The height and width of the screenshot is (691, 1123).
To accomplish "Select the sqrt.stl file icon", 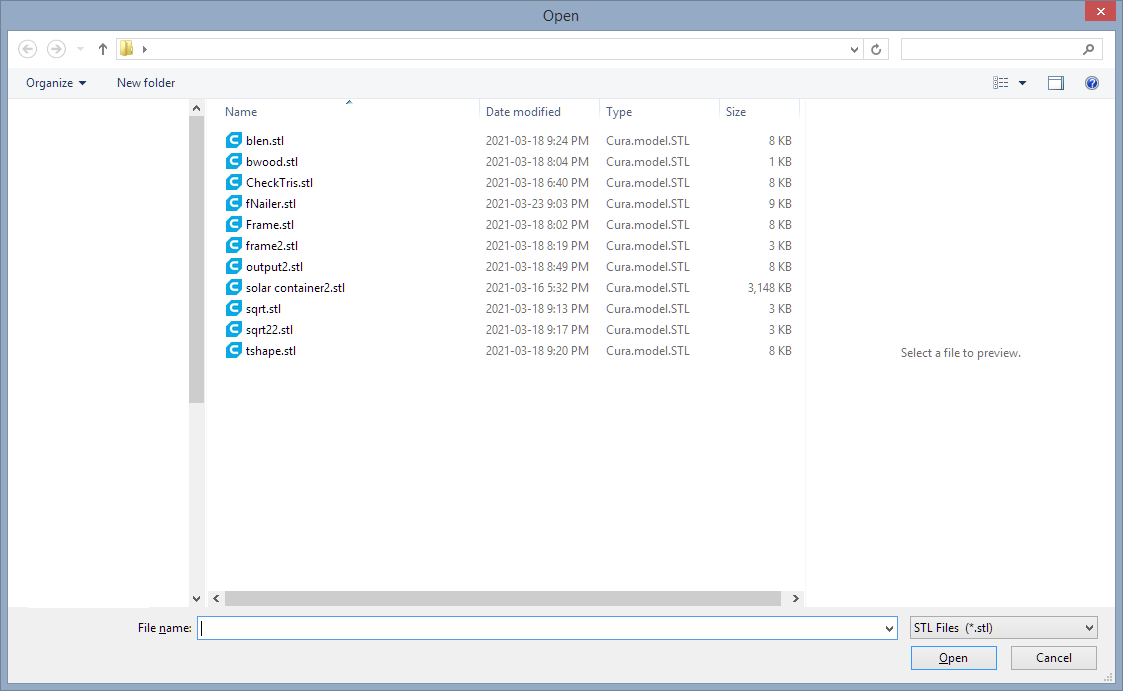I will click(x=233, y=309).
